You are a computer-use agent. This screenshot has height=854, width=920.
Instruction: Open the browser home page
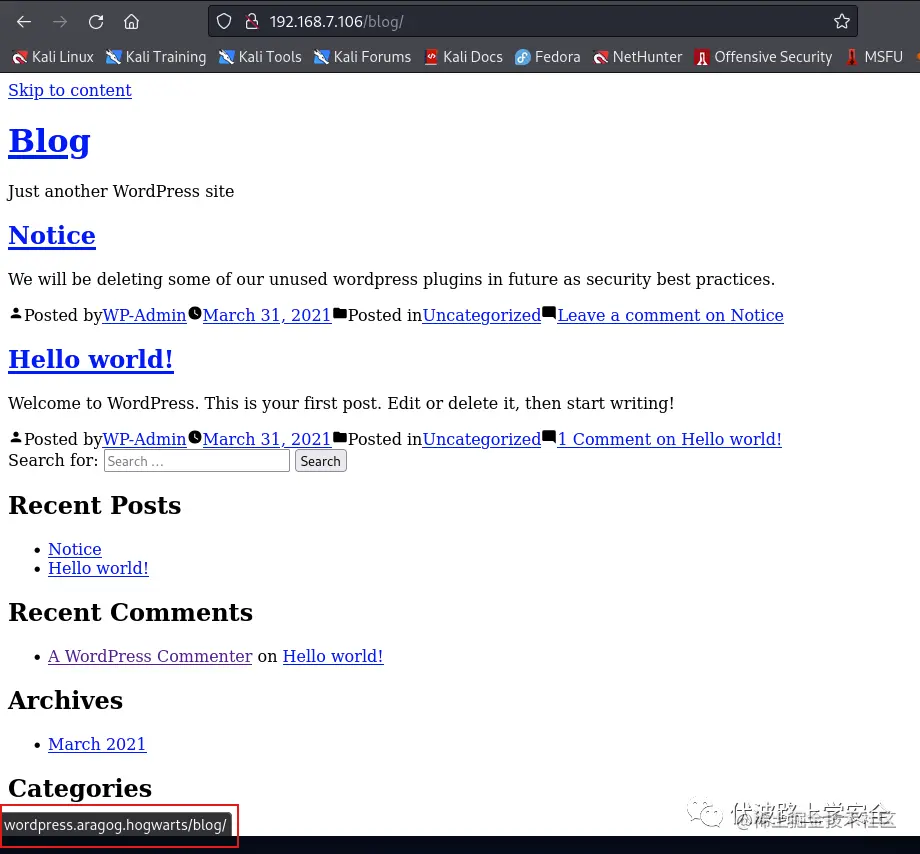[x=131, y=22]
